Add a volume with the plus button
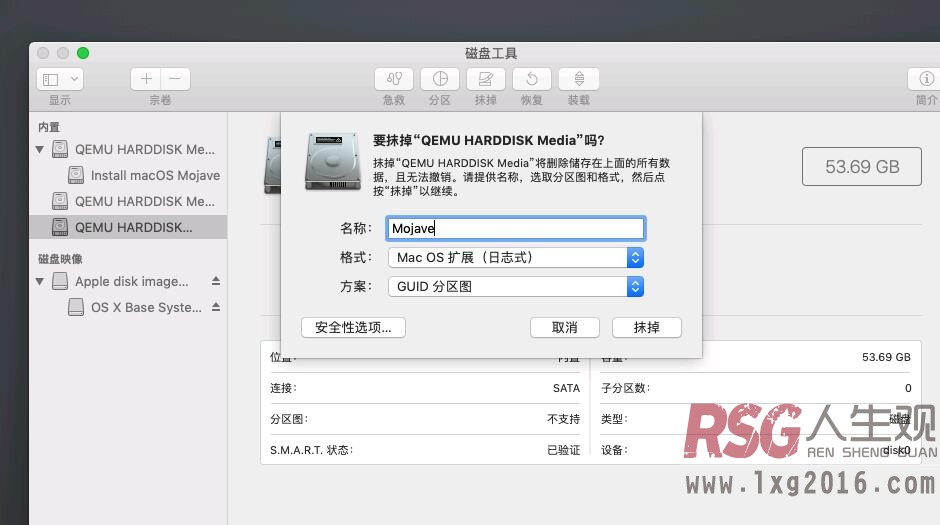940x525 pixels. [146, 79]
